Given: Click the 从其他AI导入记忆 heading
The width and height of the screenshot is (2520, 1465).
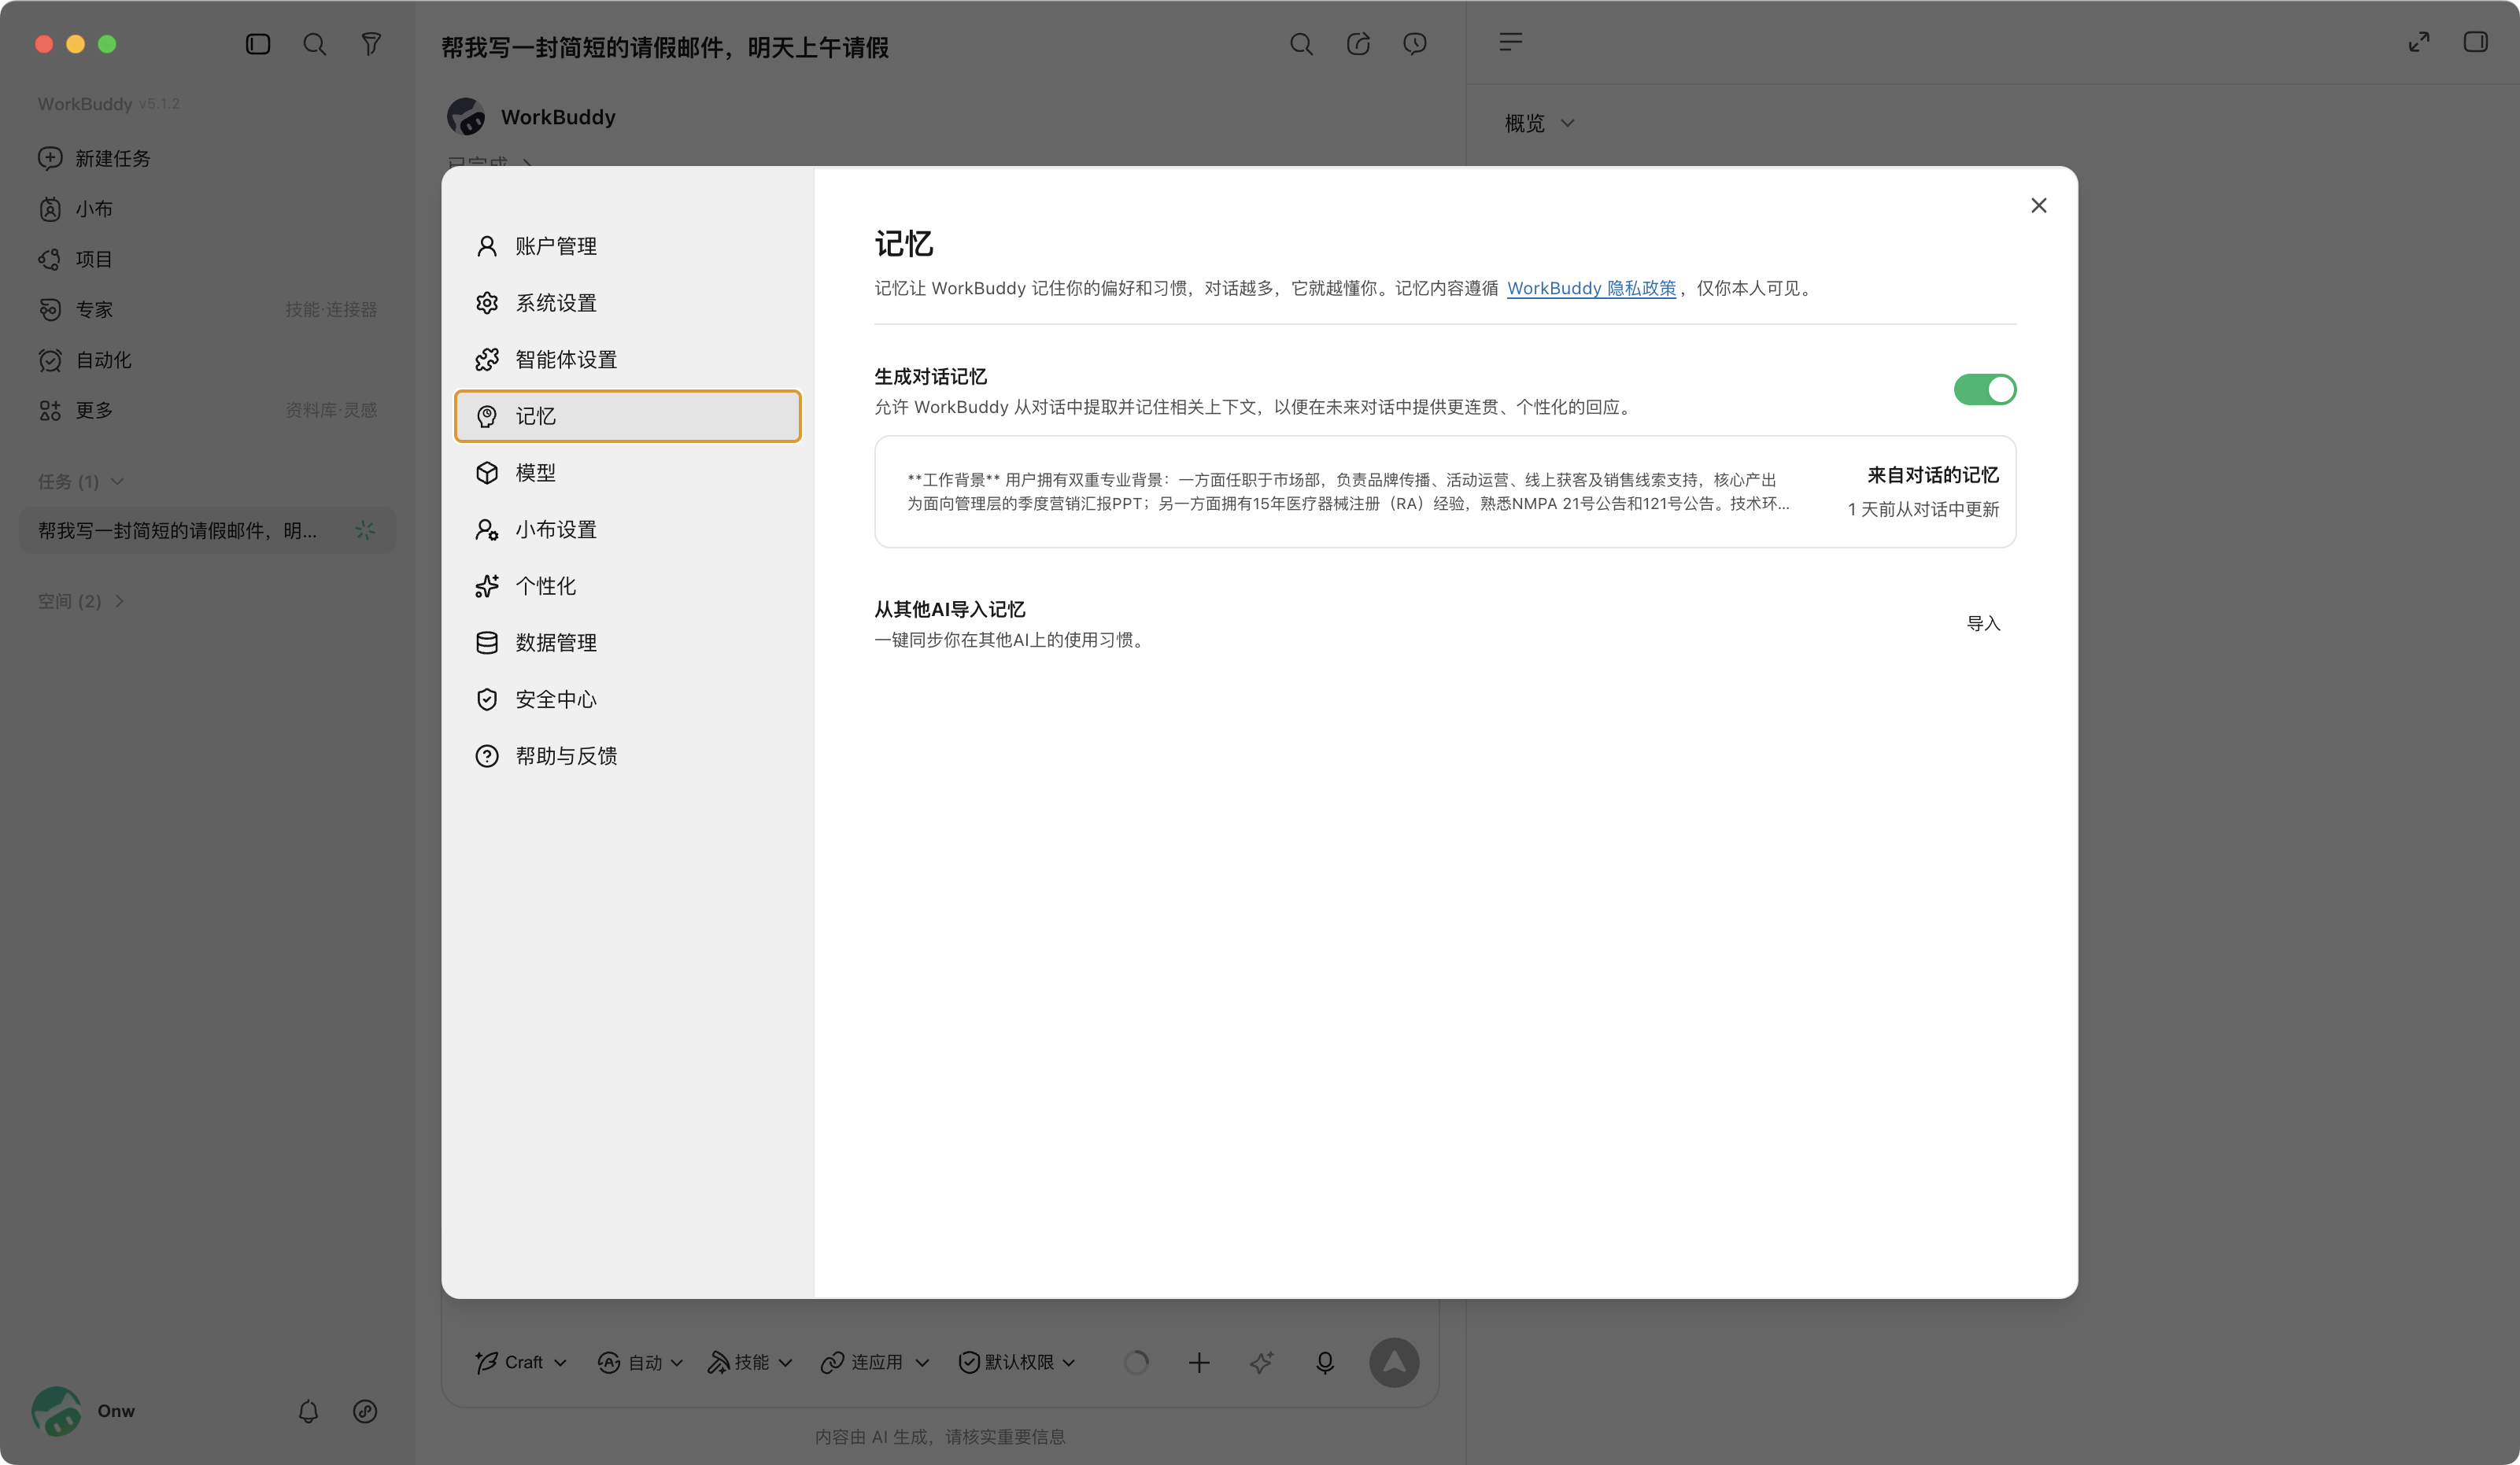Looking at the screenshot, I should point(949,609).
